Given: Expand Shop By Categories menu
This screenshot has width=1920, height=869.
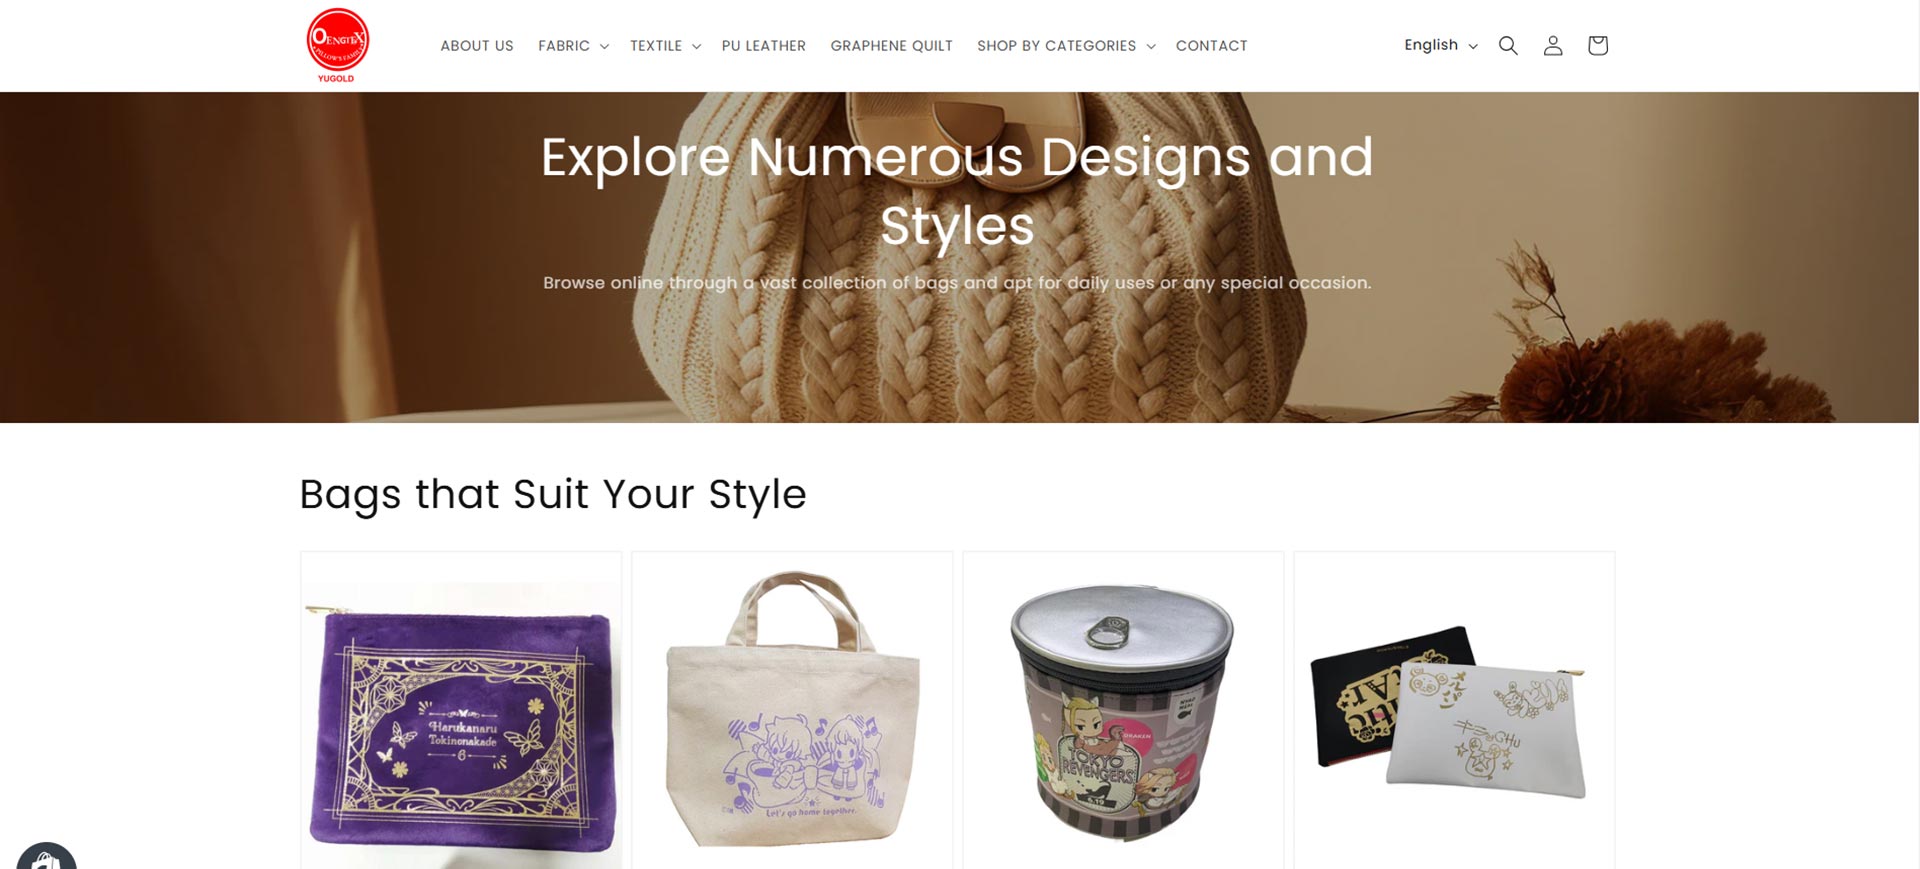Looking at the screenshot, I should [x=1066, y=46].
